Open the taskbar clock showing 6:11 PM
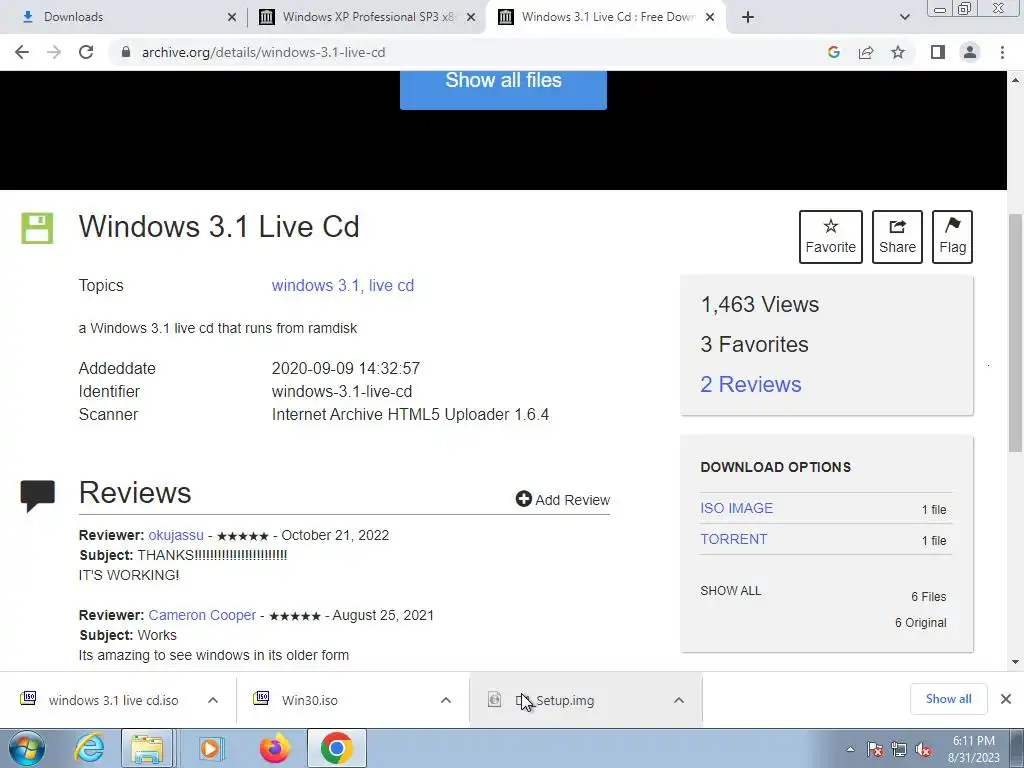This screenshot has width=1024, height=768. [974, 749]
